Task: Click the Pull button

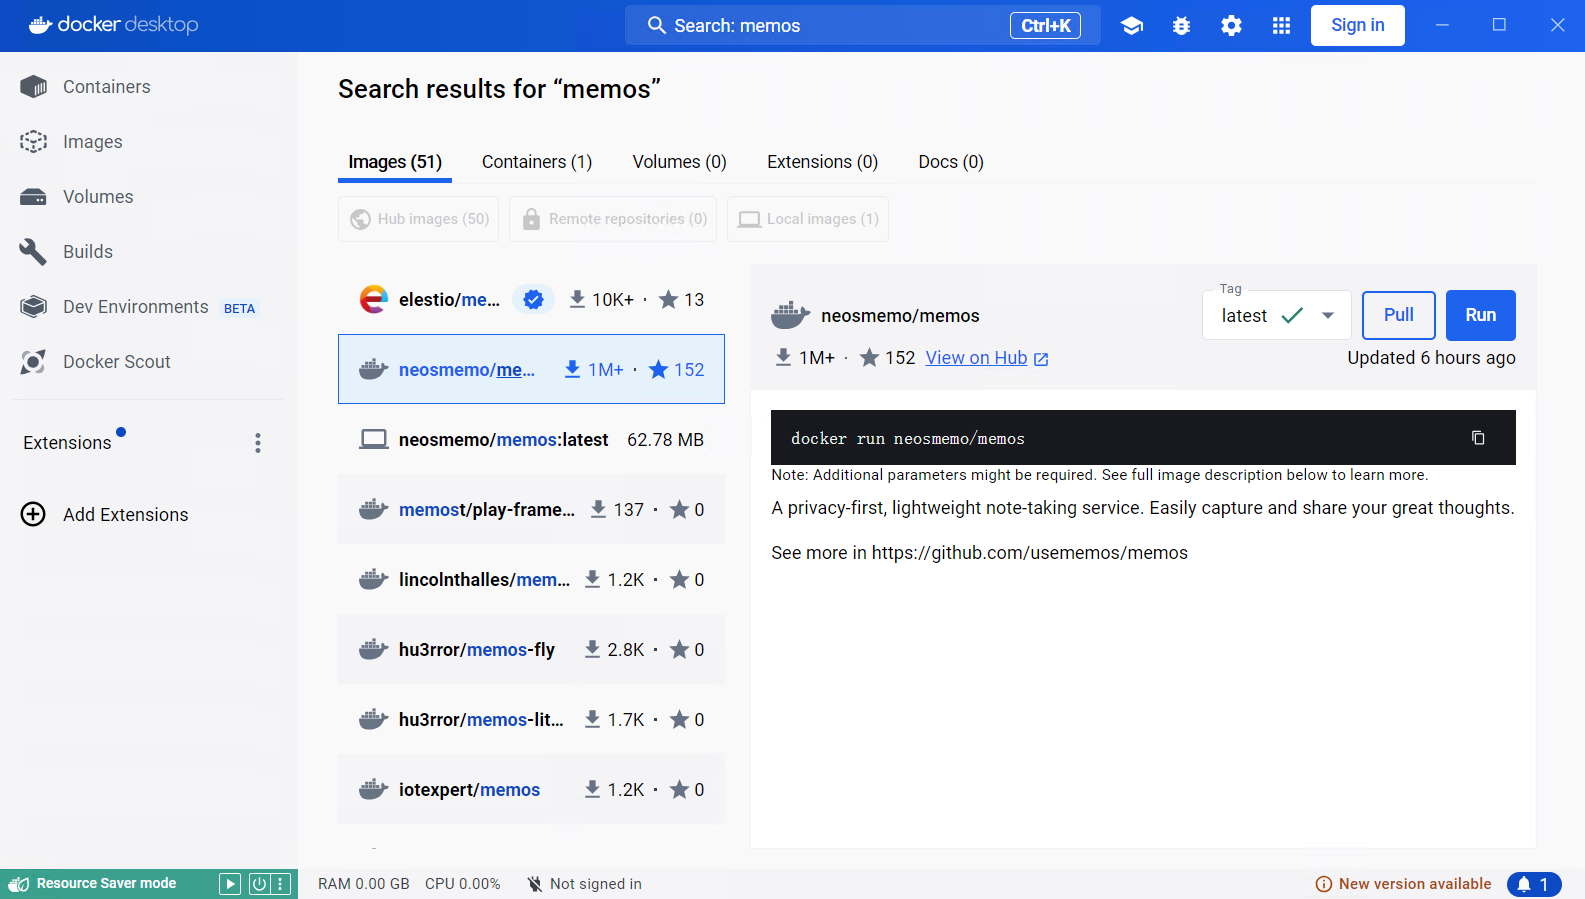Action: [1399, 316]
